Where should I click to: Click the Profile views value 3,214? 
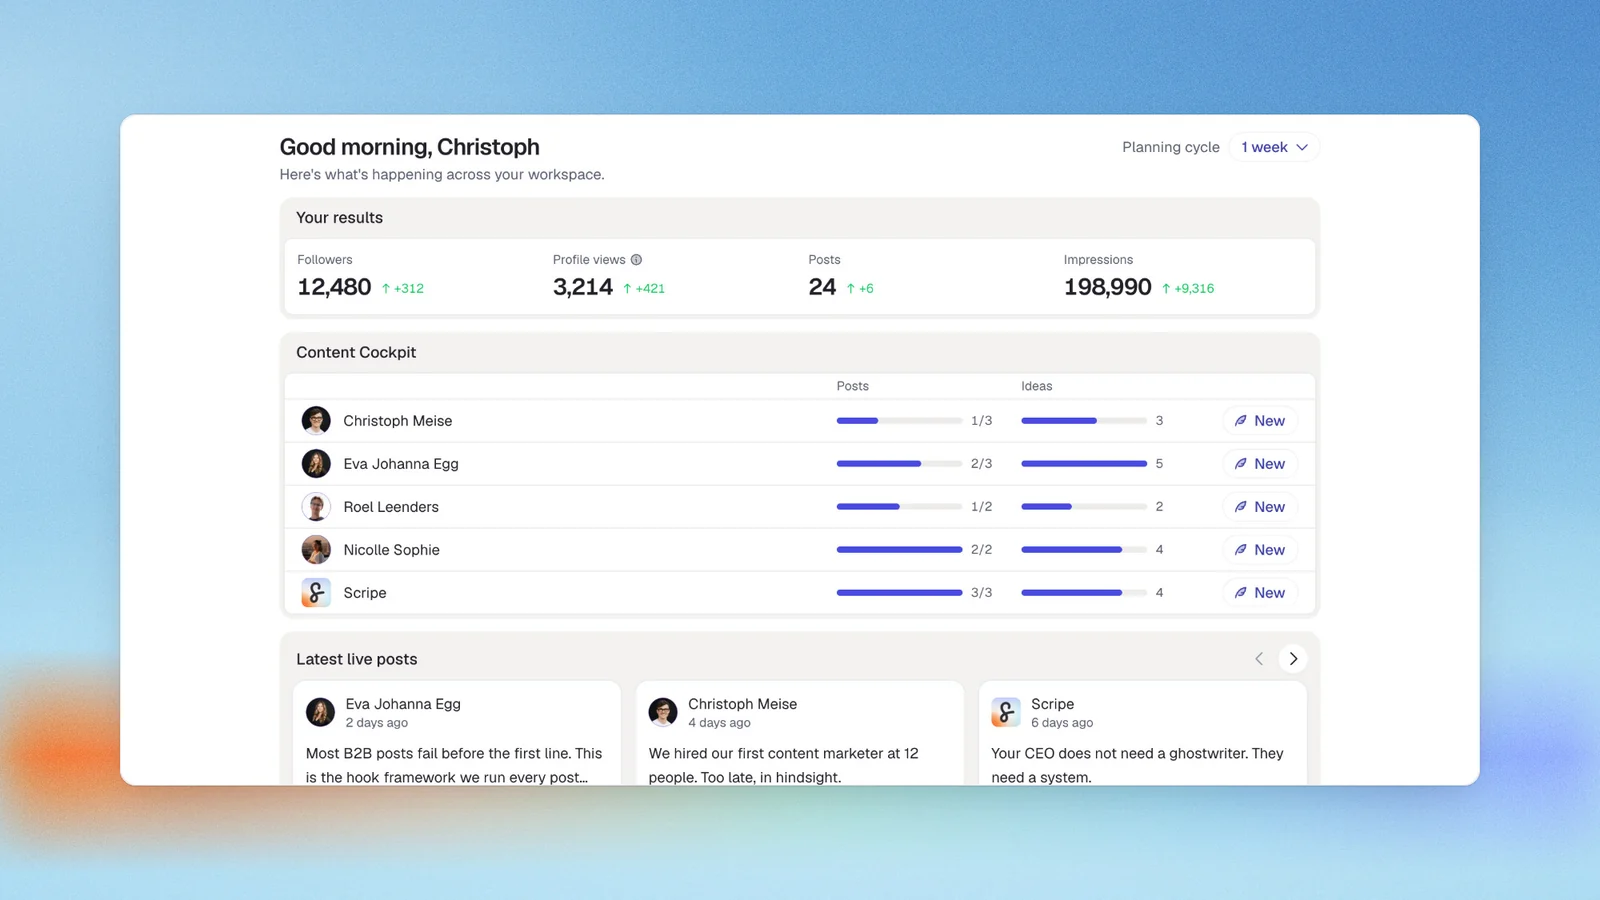tap(583, 287)
